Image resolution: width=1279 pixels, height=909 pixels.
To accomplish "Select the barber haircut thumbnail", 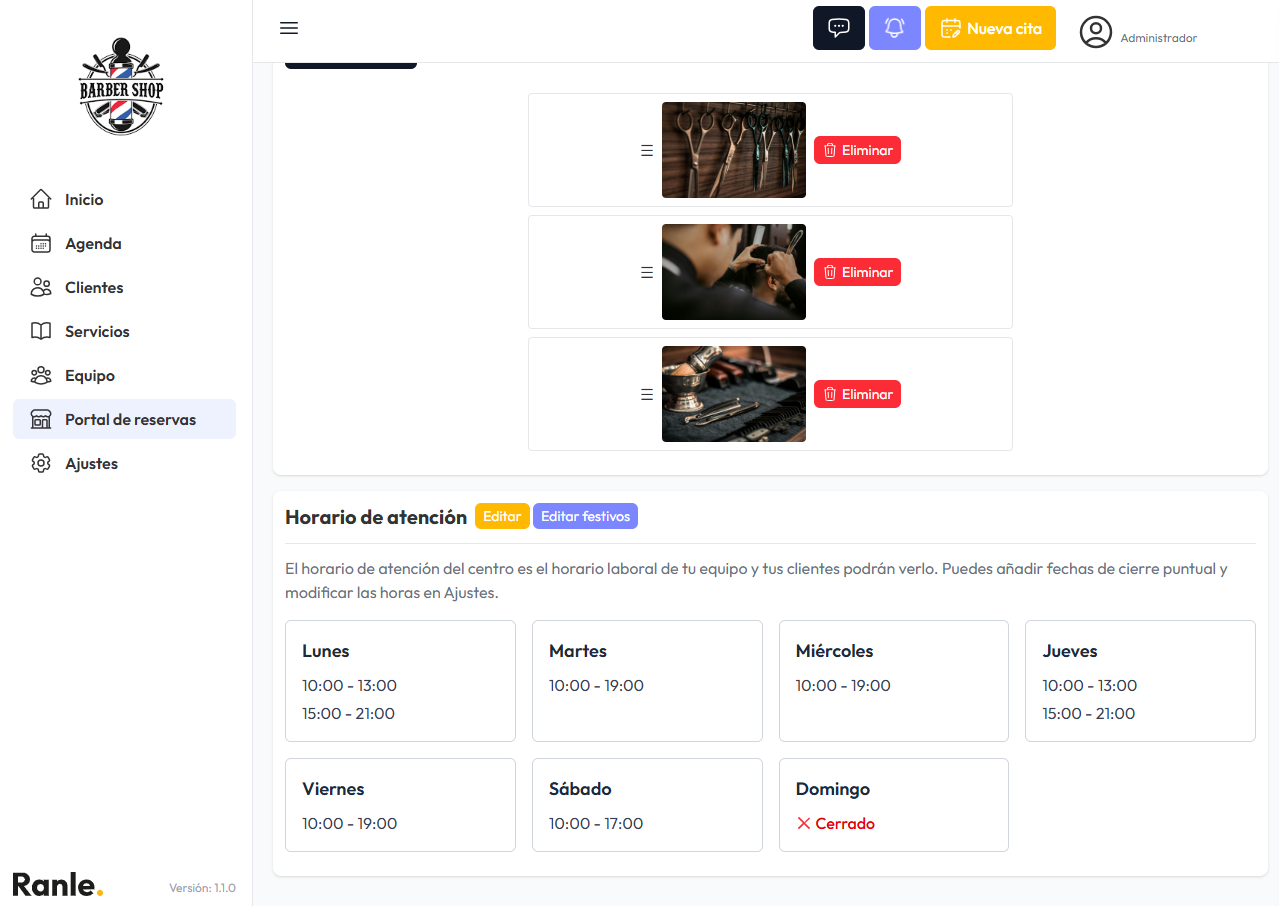I will (x=733, y=272).
